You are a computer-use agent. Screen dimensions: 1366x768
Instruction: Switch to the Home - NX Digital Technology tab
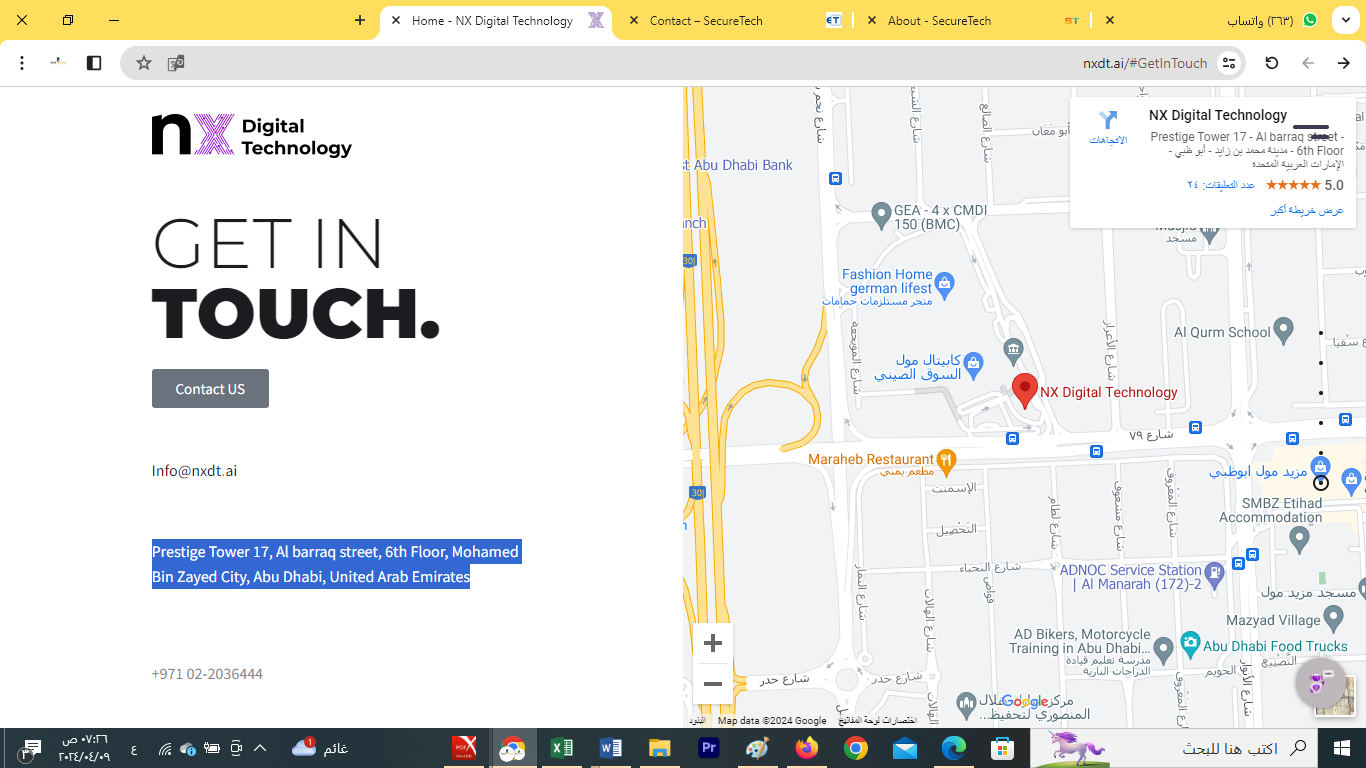pos(496,20)
